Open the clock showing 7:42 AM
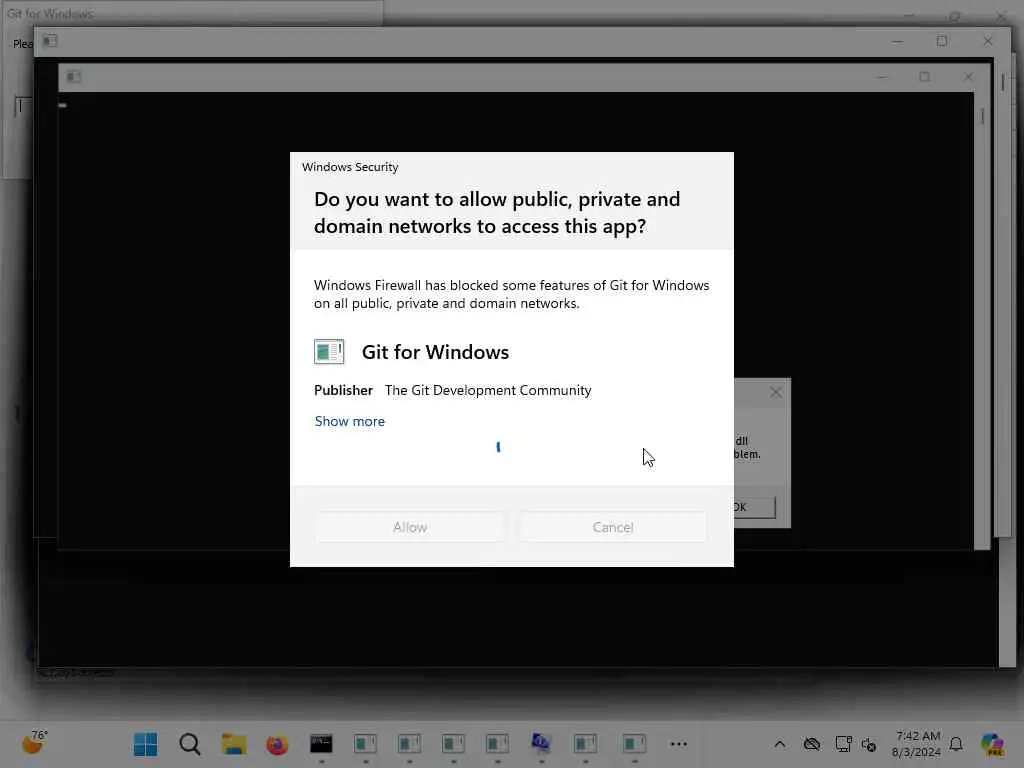 click(917, 744)
